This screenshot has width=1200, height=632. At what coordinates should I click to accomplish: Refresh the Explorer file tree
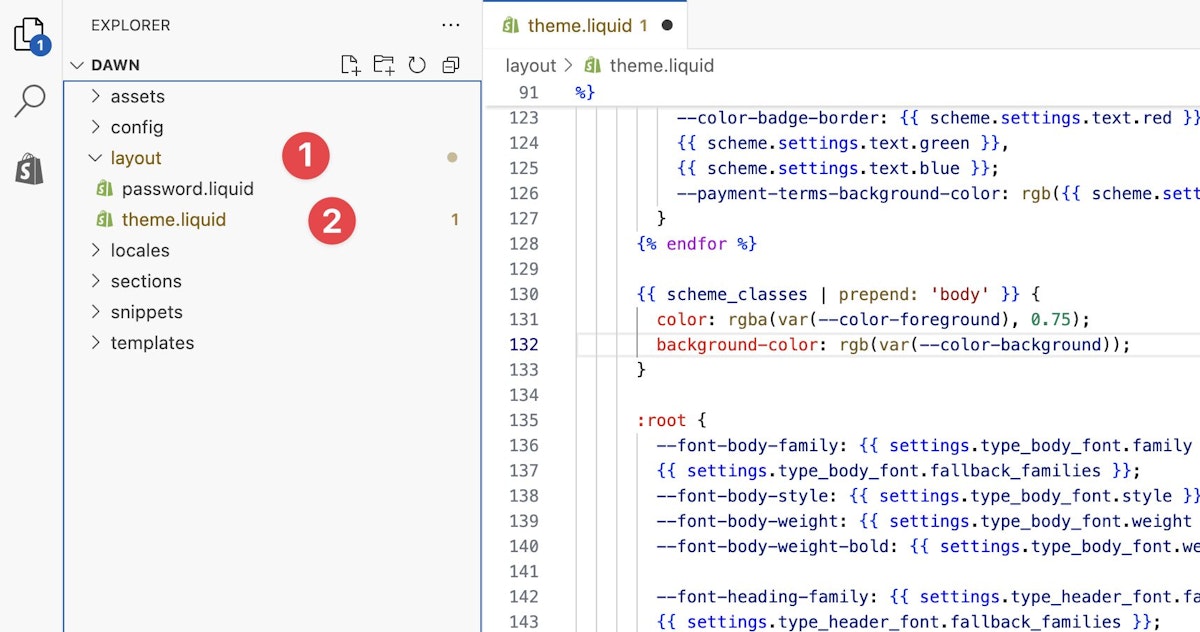point(417,65)
